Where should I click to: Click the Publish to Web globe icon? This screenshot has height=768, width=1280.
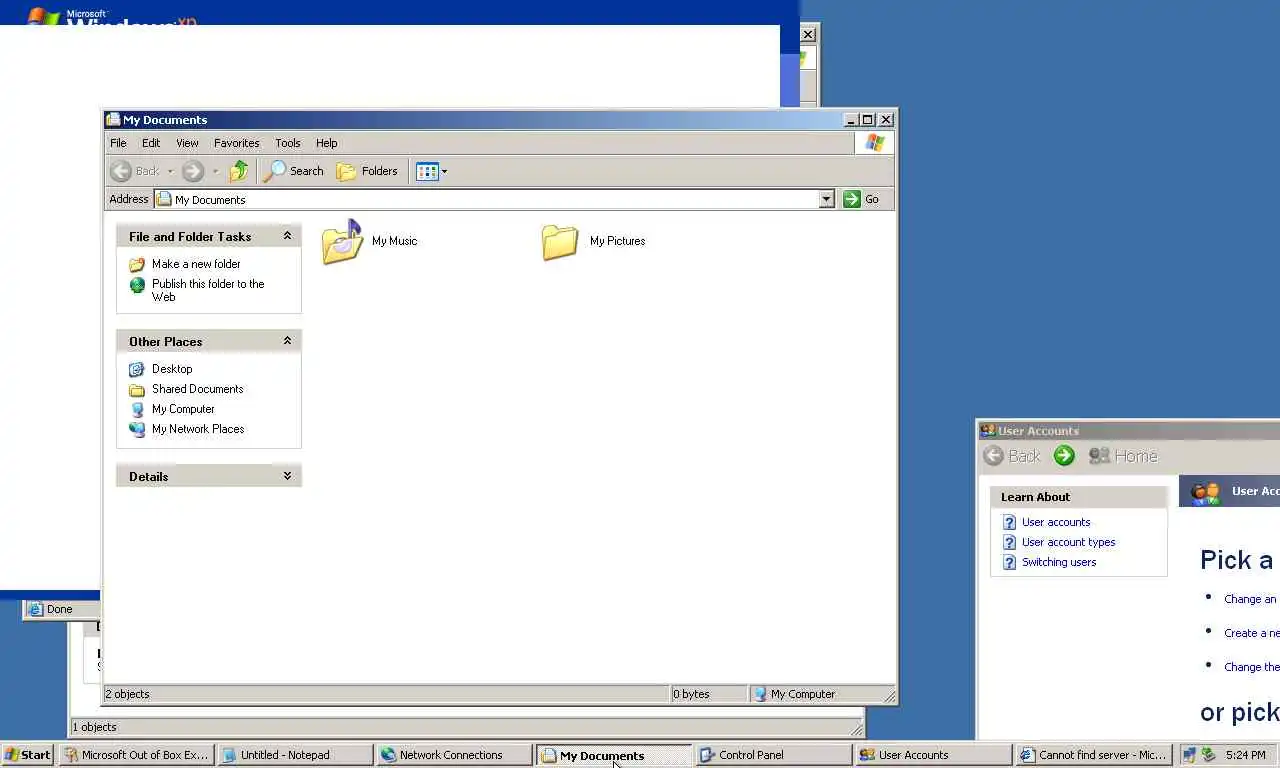tap(137, 285)
